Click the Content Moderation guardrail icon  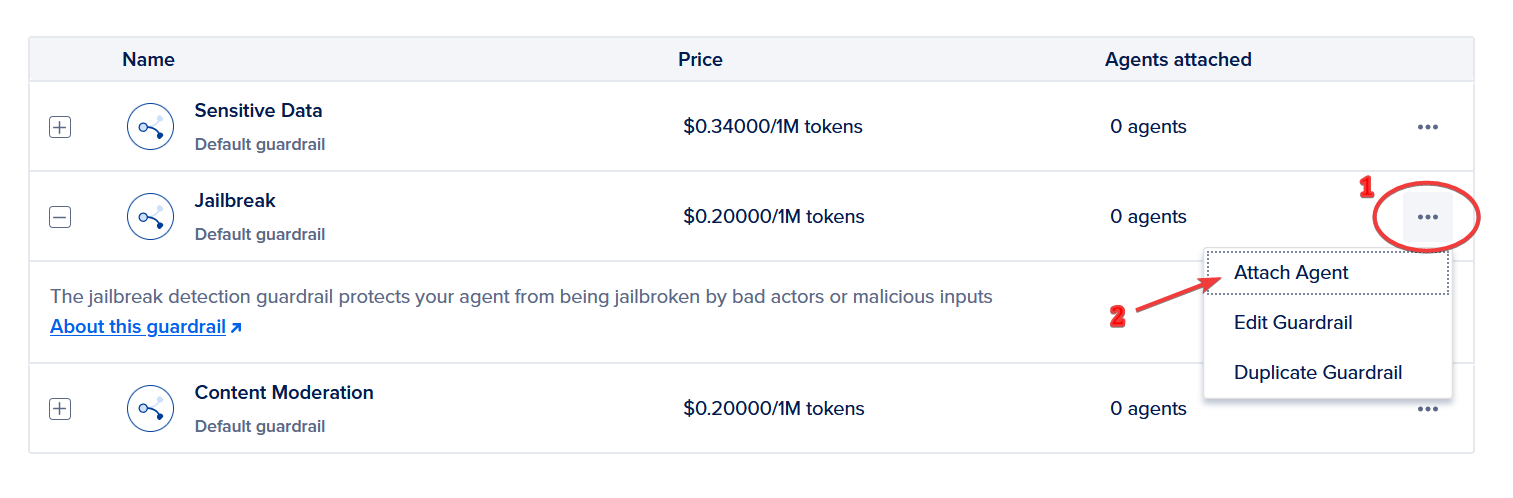[x=151, y=408]
